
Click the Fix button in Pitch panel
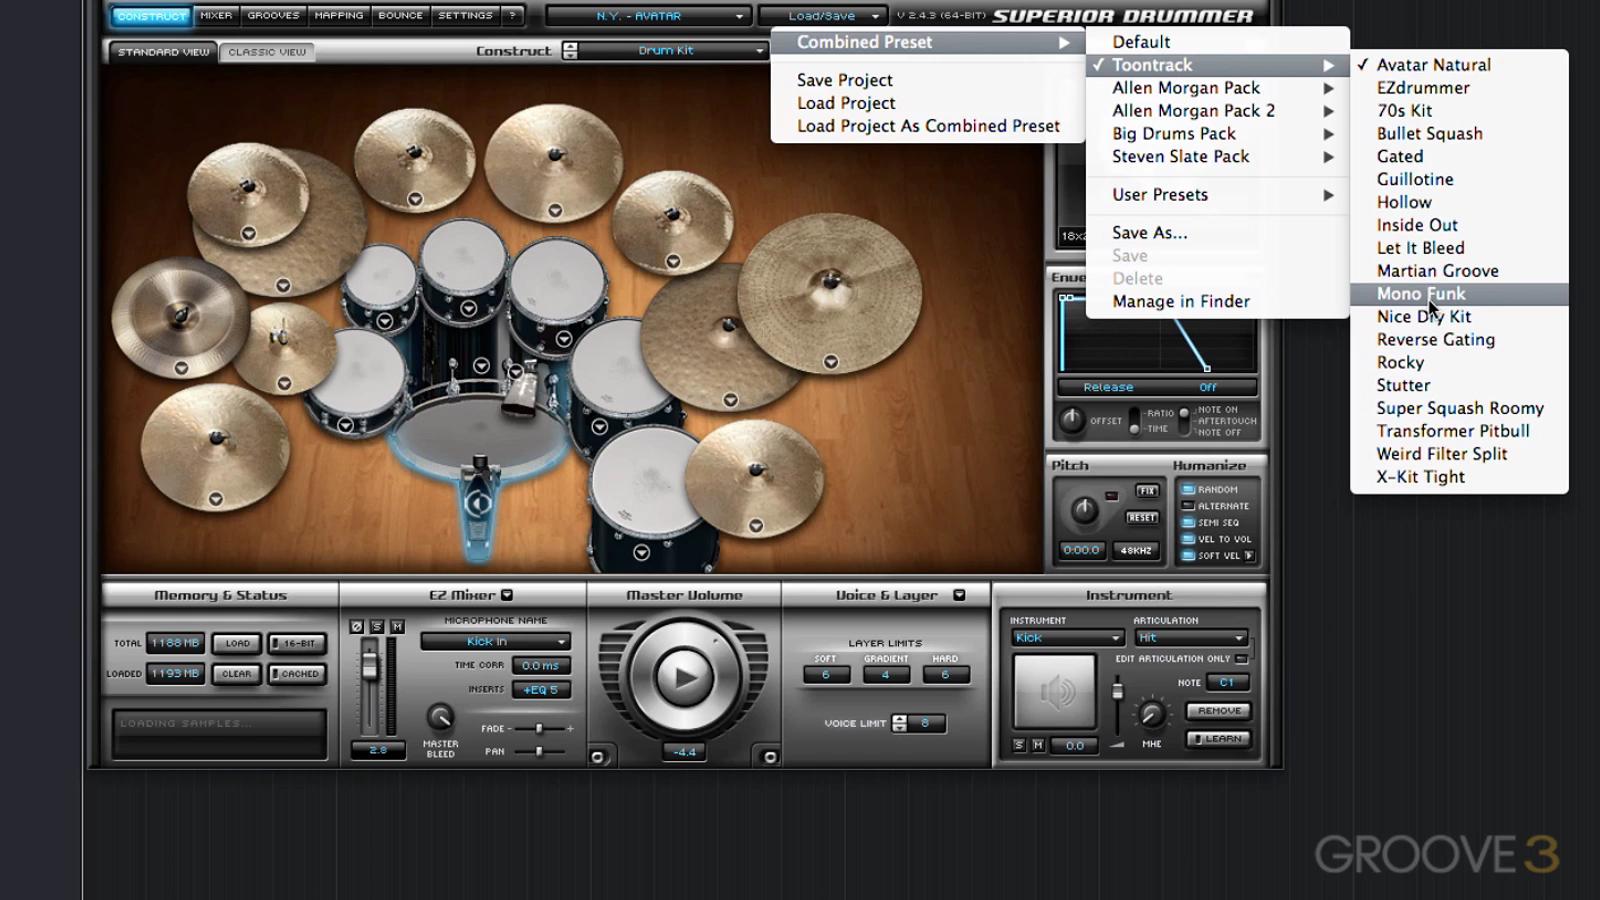1146,491
